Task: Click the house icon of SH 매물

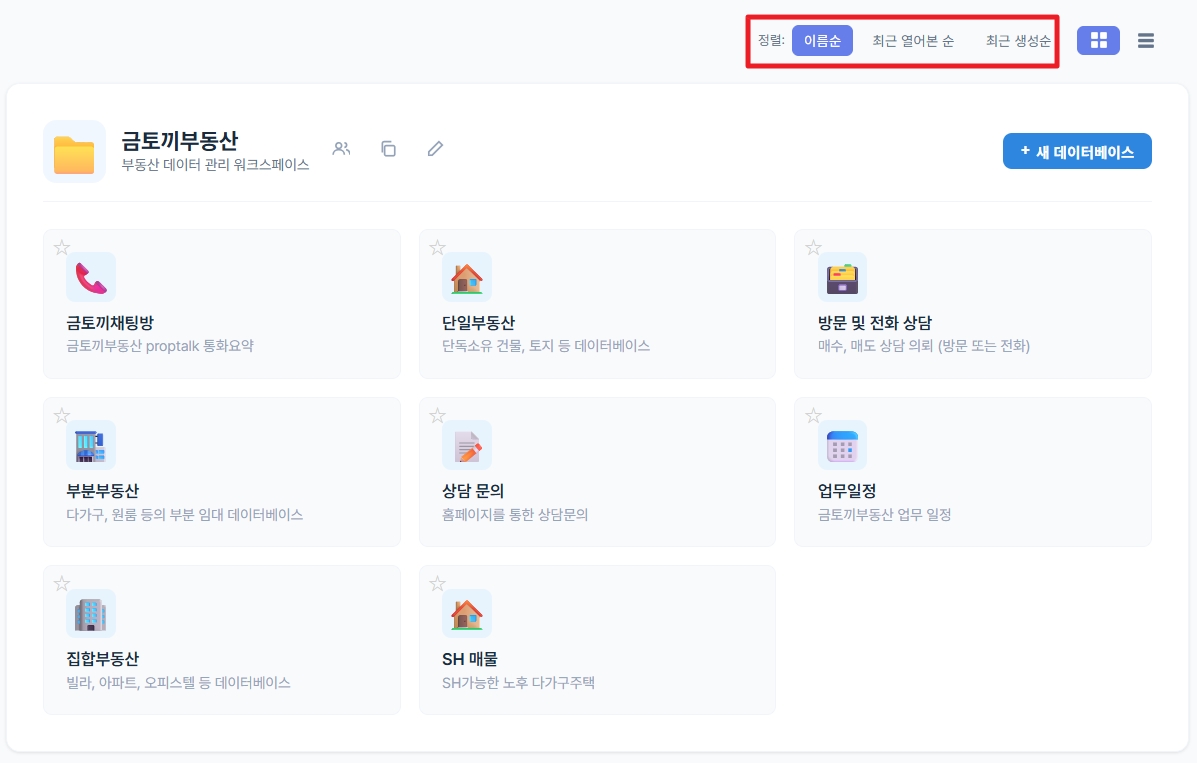Action: 466,613
